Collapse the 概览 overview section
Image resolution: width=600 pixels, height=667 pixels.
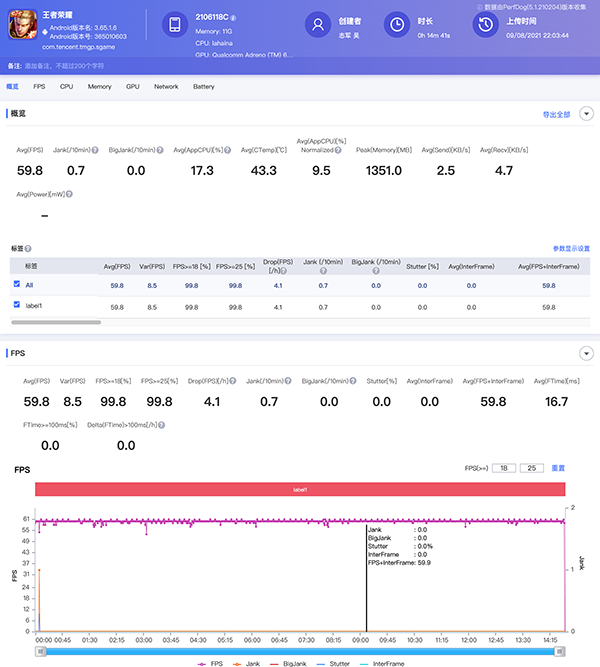(x=587, y=114)
